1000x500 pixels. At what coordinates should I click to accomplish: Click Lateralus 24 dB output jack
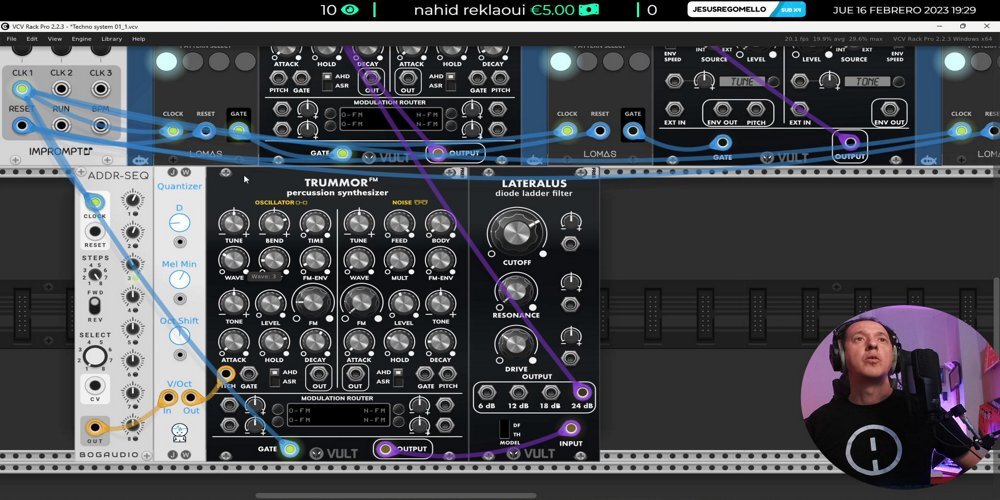click(x=582, y=392)
